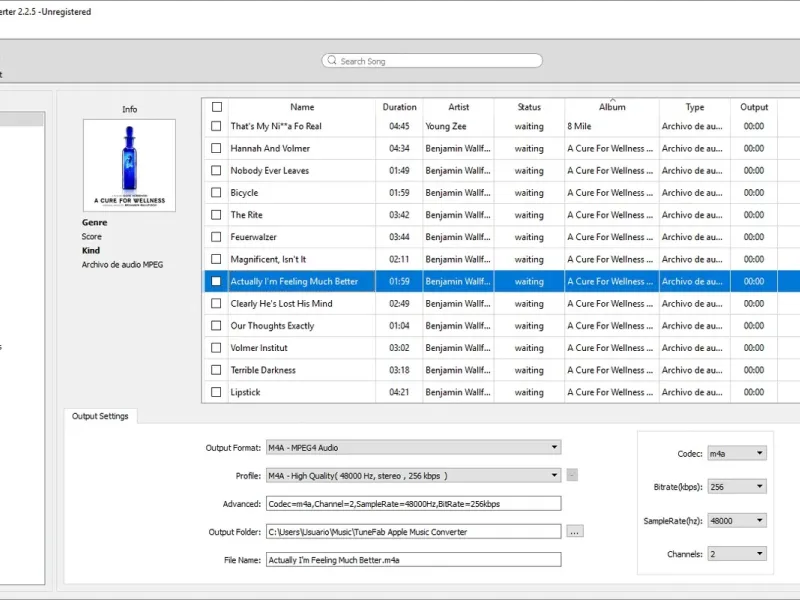
Task: Change the Bitrate(kbps) dropdown value
Action: point(736,487)
